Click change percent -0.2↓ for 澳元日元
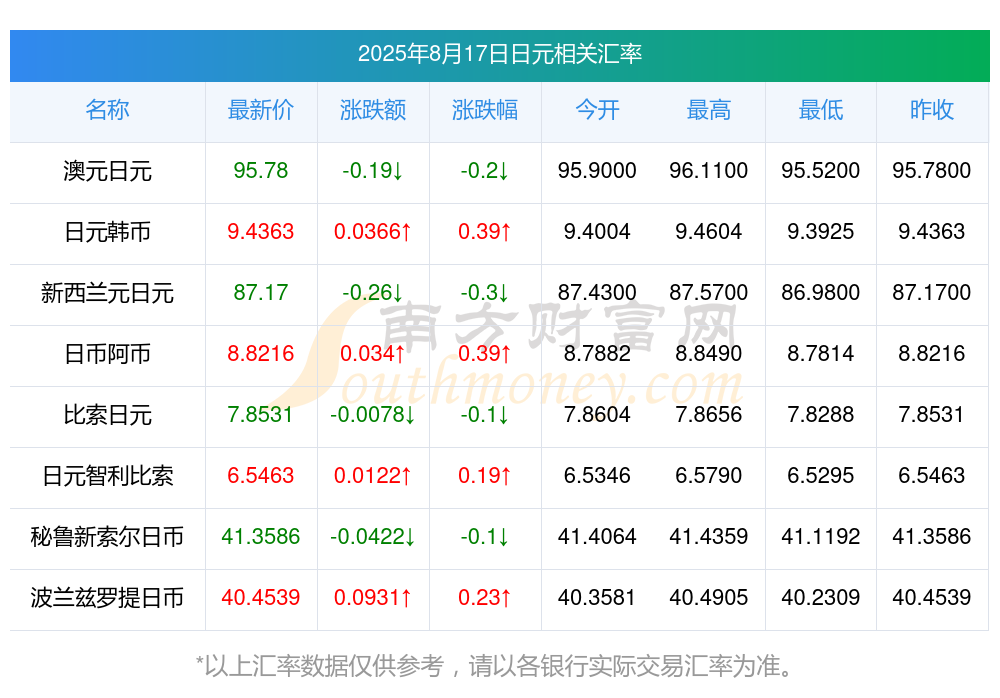The image size is (1000, 698). pyautogui.click(x=485, y=171)
